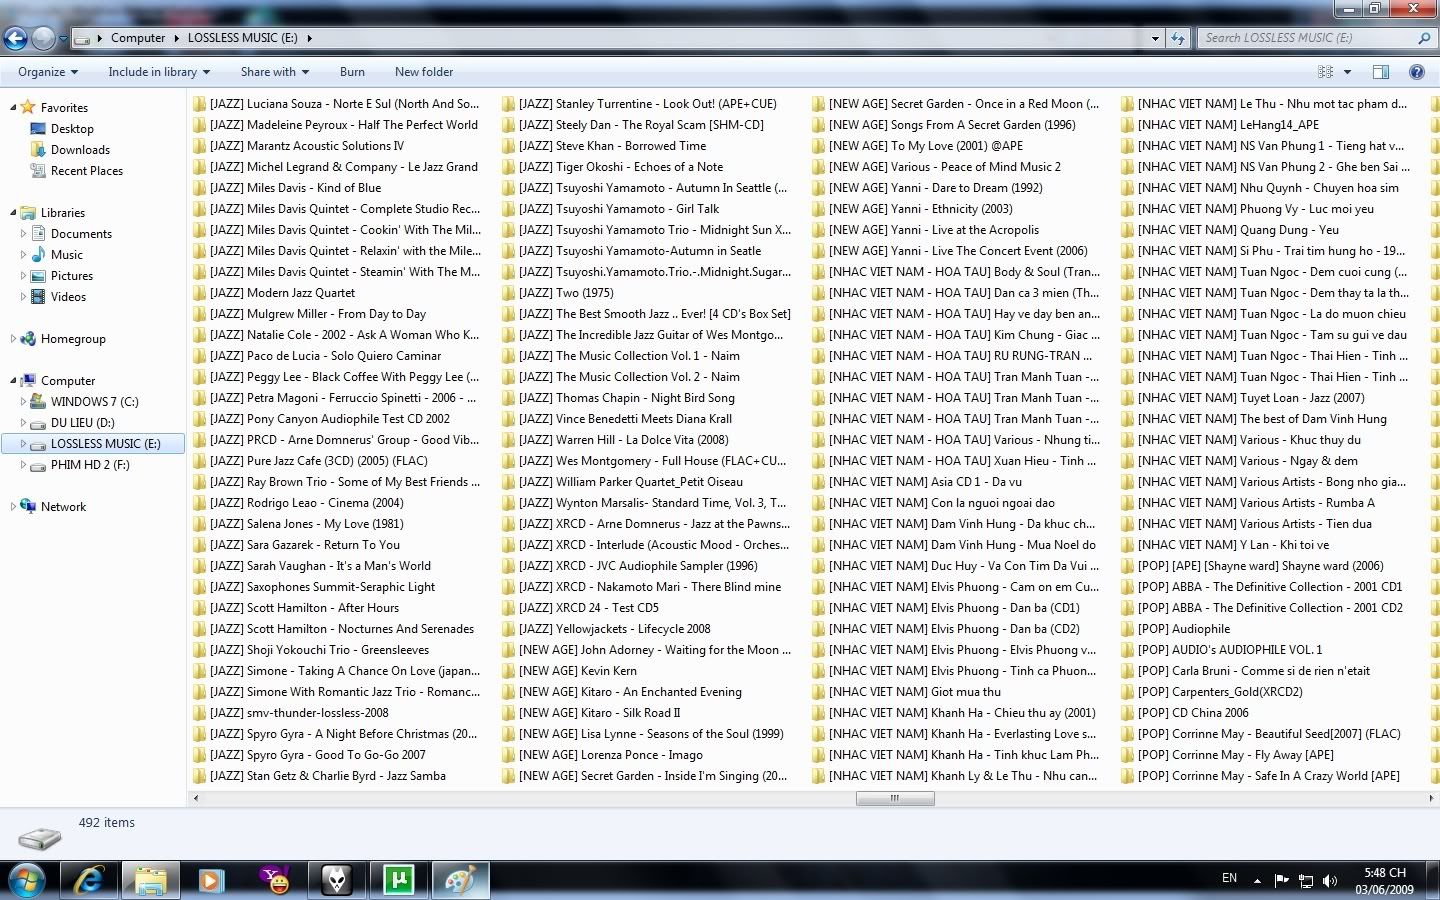Image resolution: width=1440 pixels, height=900 pixels.
Task: Open the recent pages dropdown arrow
Action: pos(63,39)
